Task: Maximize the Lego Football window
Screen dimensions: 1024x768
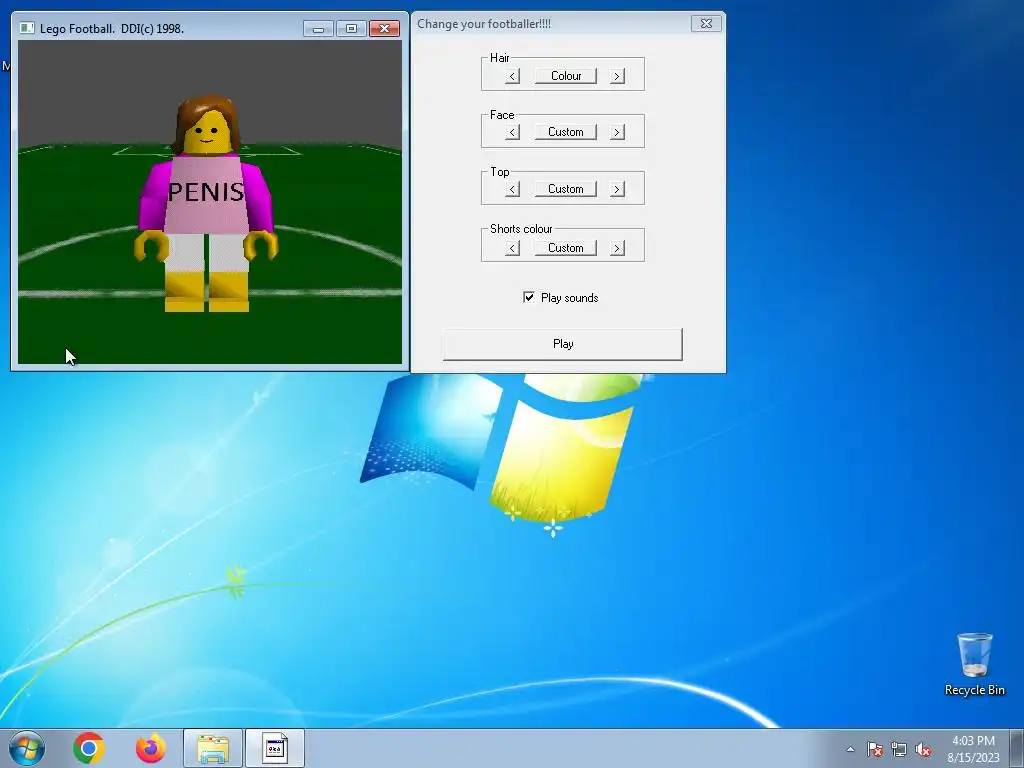Action: coord(351,29)
